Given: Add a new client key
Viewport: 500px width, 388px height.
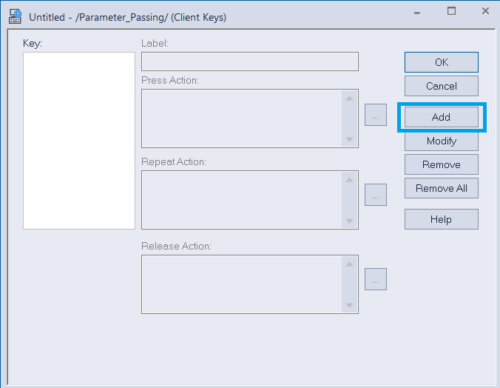Looking at the screenshot, I should click(441, 117).
